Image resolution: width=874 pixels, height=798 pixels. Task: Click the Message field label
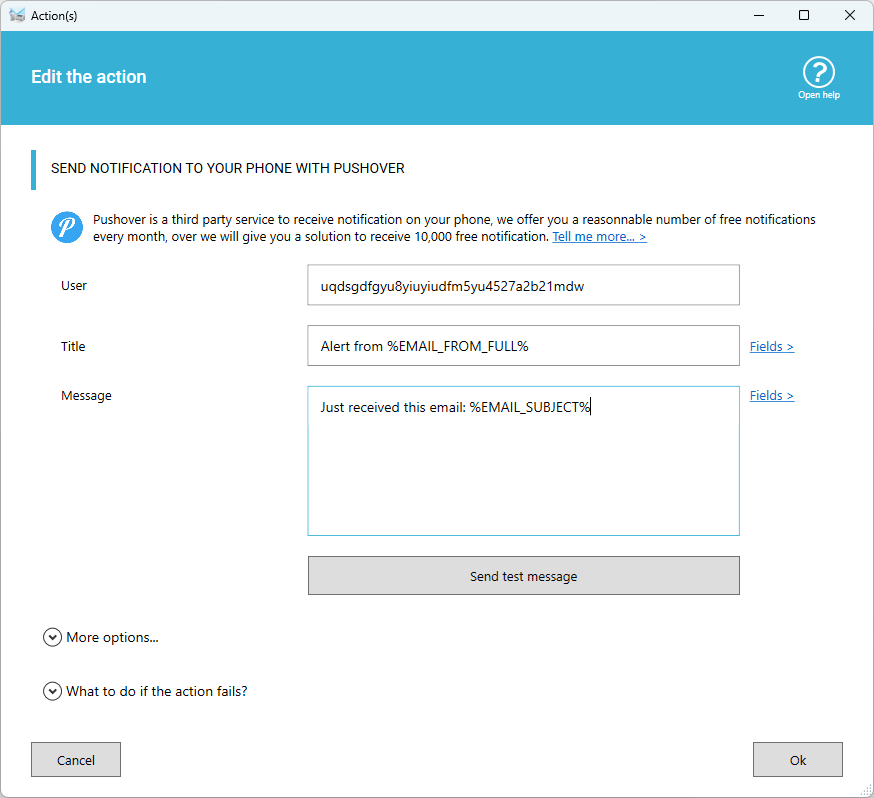(x=86, y=396)
